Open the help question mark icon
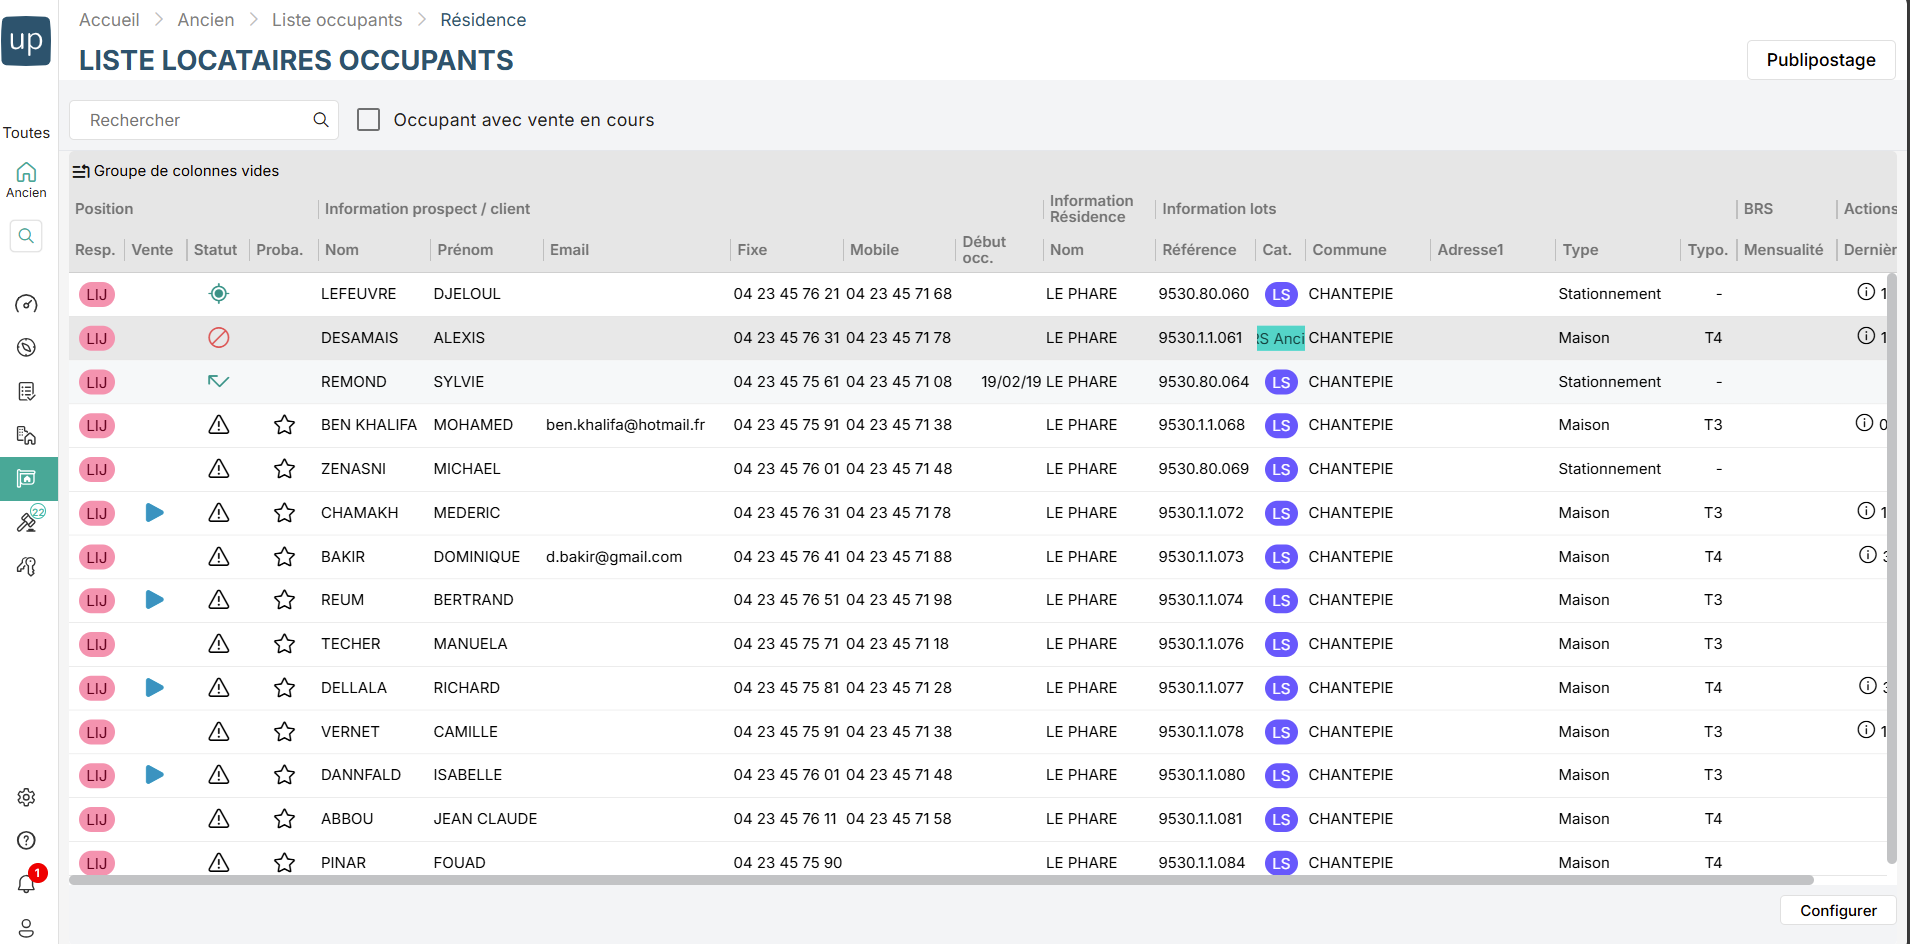 click(x=27, y=840)
